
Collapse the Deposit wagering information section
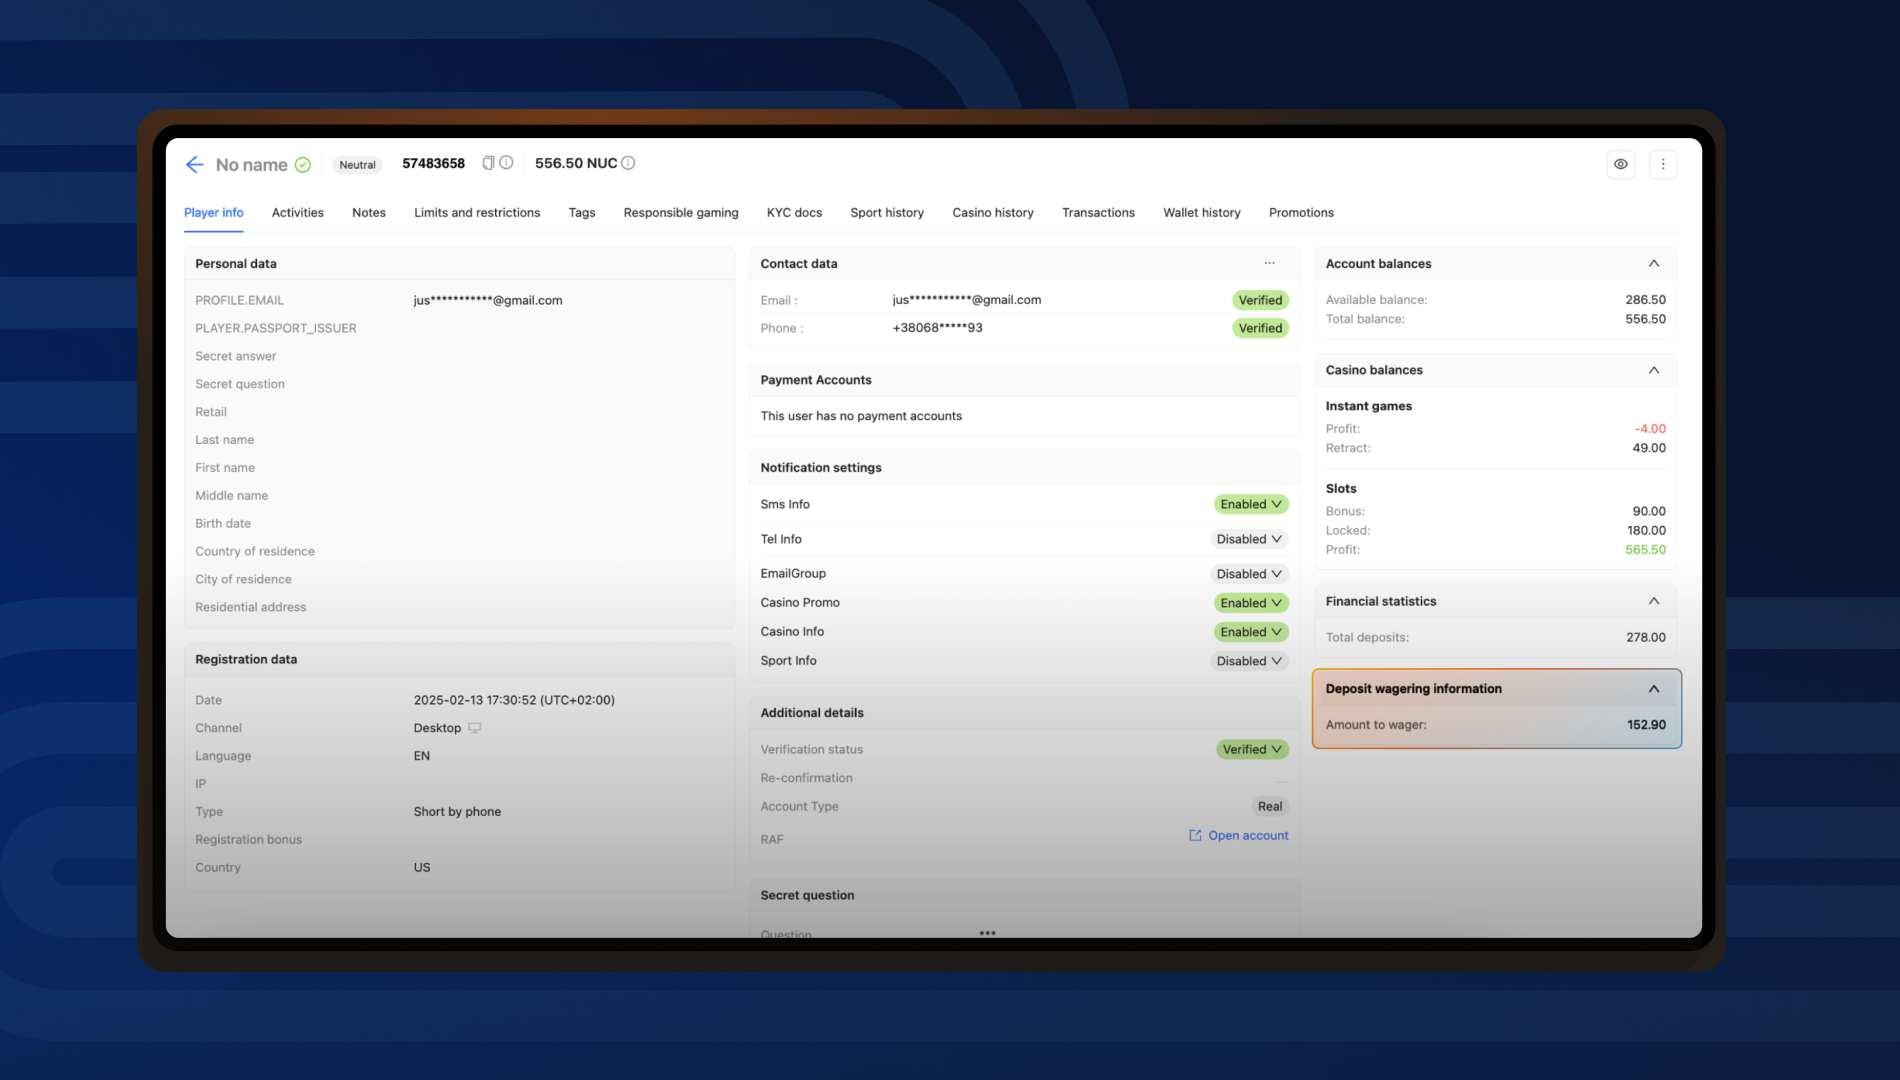[1653, 689]
